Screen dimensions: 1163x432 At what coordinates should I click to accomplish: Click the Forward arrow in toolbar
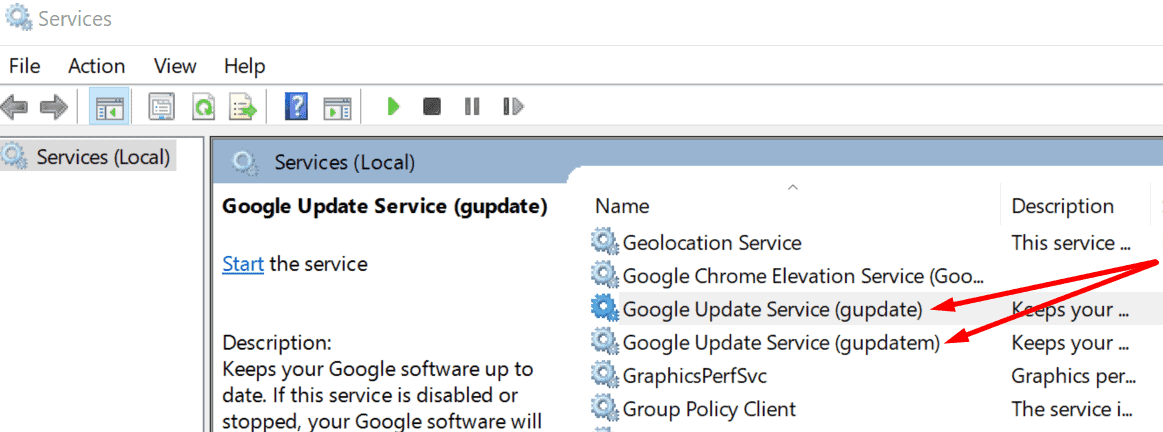pyautogui.click(x=52, y=106)
